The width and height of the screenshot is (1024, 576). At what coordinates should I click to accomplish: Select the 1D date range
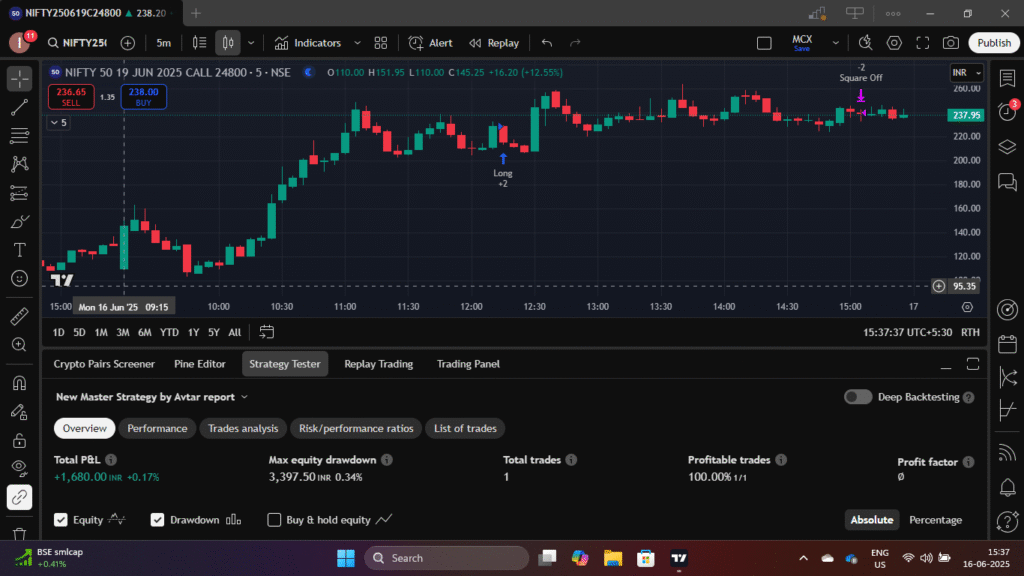click(58, 332)
